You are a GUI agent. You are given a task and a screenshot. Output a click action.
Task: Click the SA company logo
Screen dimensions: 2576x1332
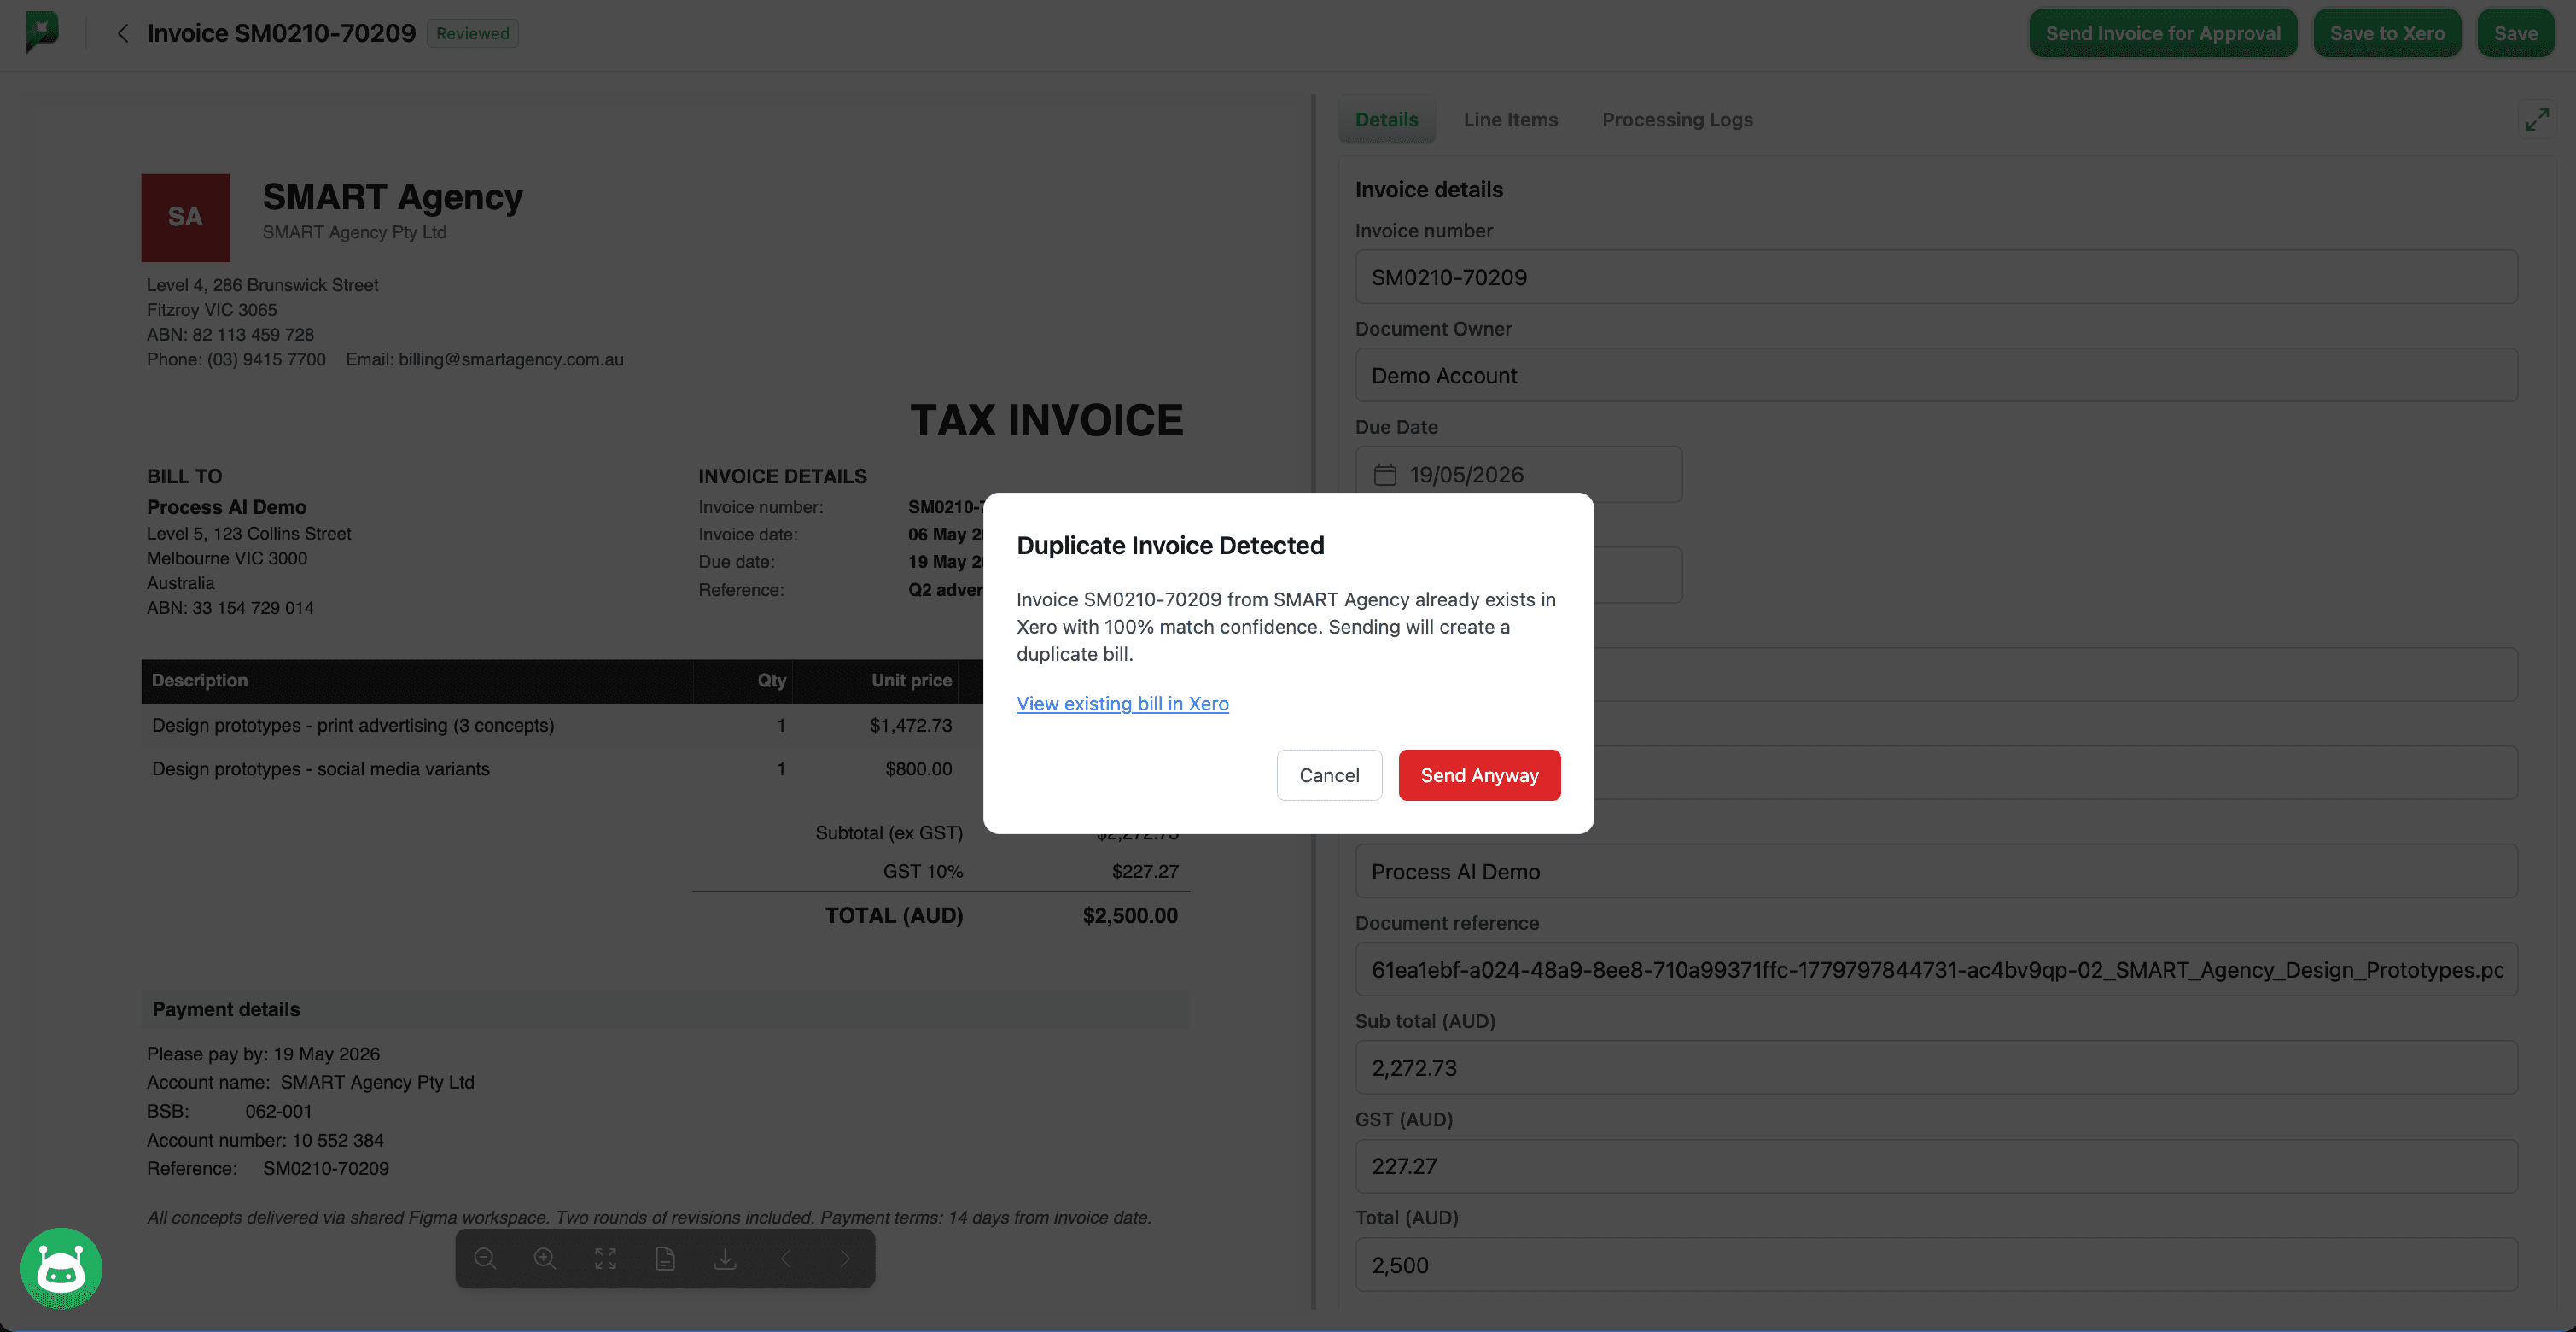[x=185, y=217]
